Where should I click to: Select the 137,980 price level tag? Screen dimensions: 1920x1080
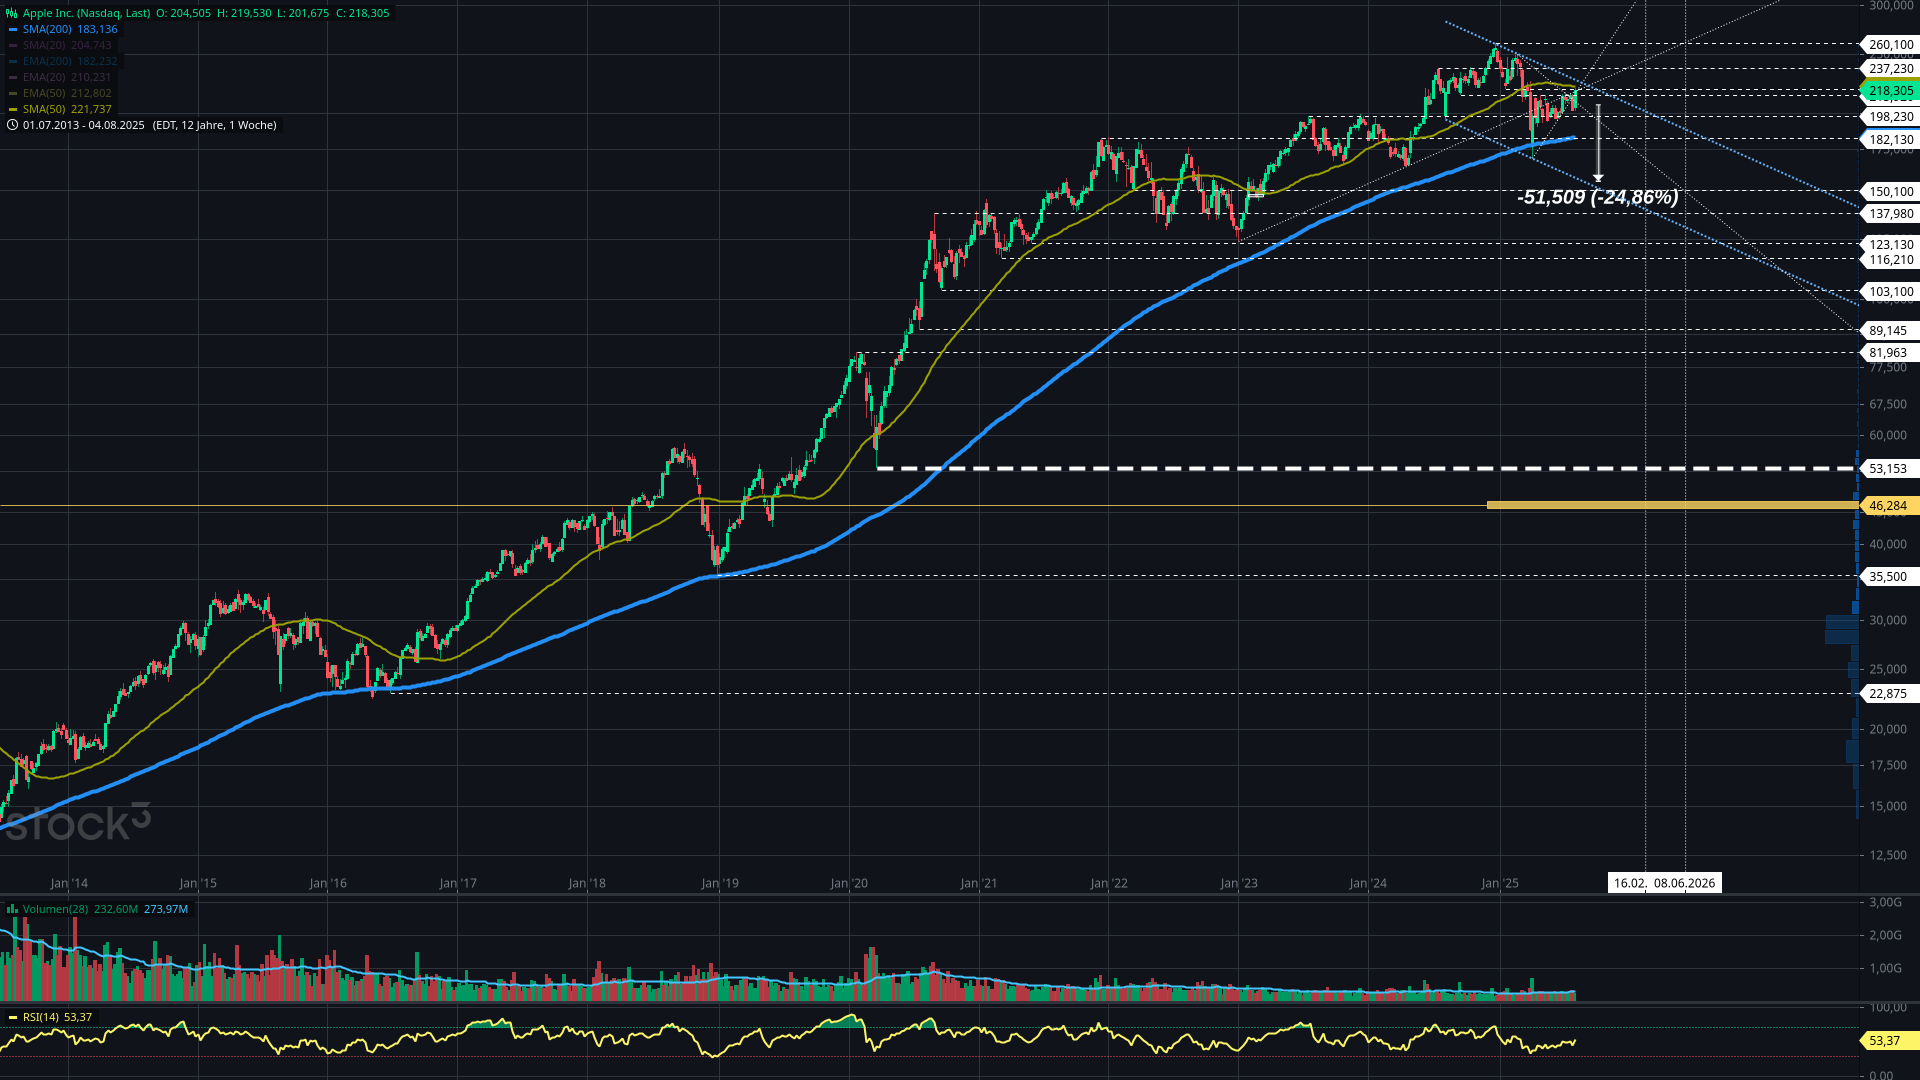pos(1889,214)
